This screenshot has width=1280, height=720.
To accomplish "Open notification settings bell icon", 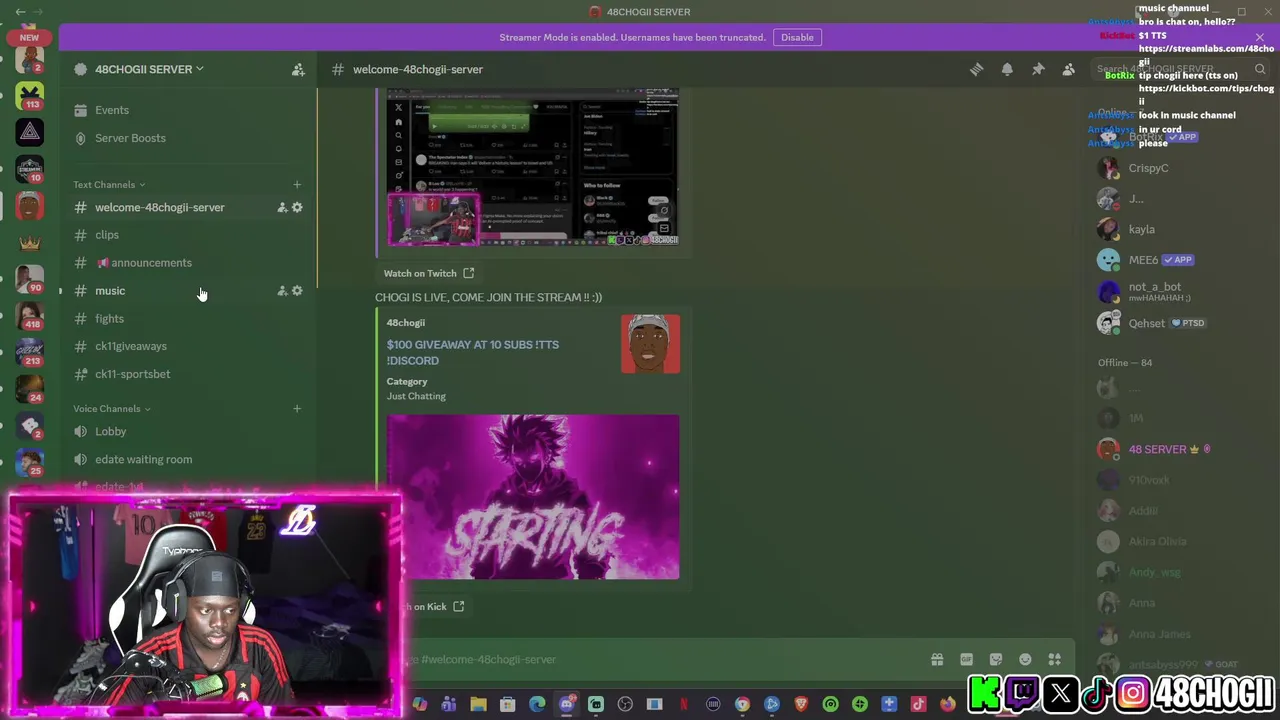I will [1007, 69].
